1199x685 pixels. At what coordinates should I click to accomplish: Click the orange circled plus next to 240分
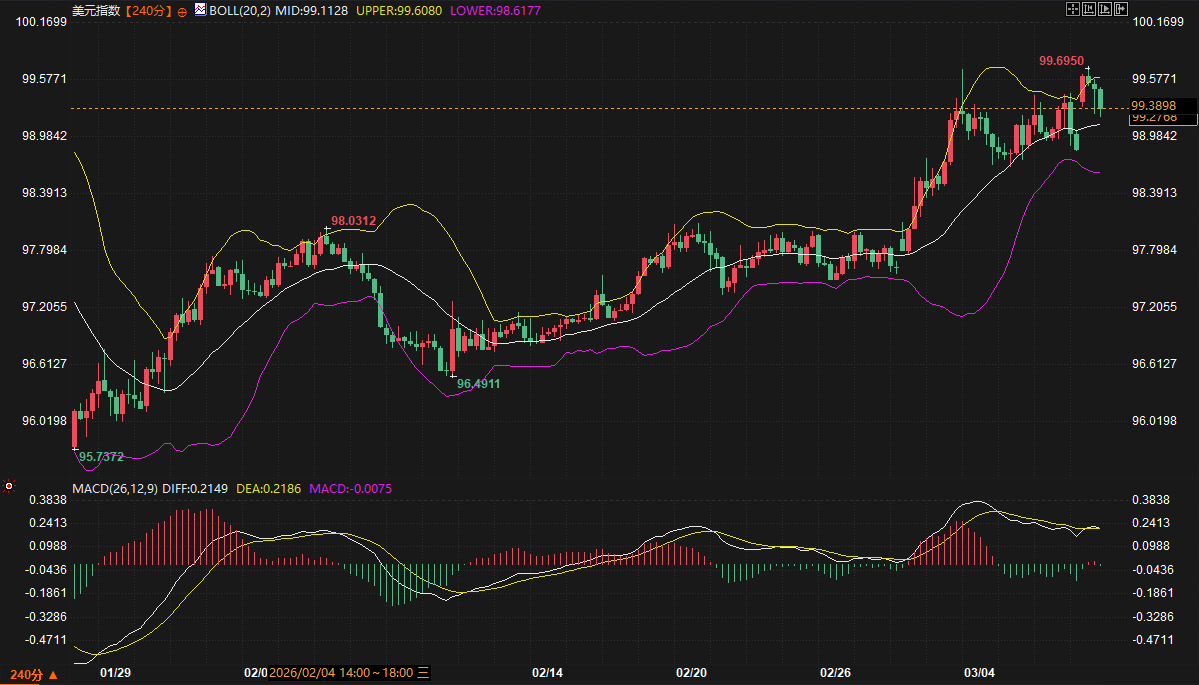pyautogui.click(x=182, y=10)
